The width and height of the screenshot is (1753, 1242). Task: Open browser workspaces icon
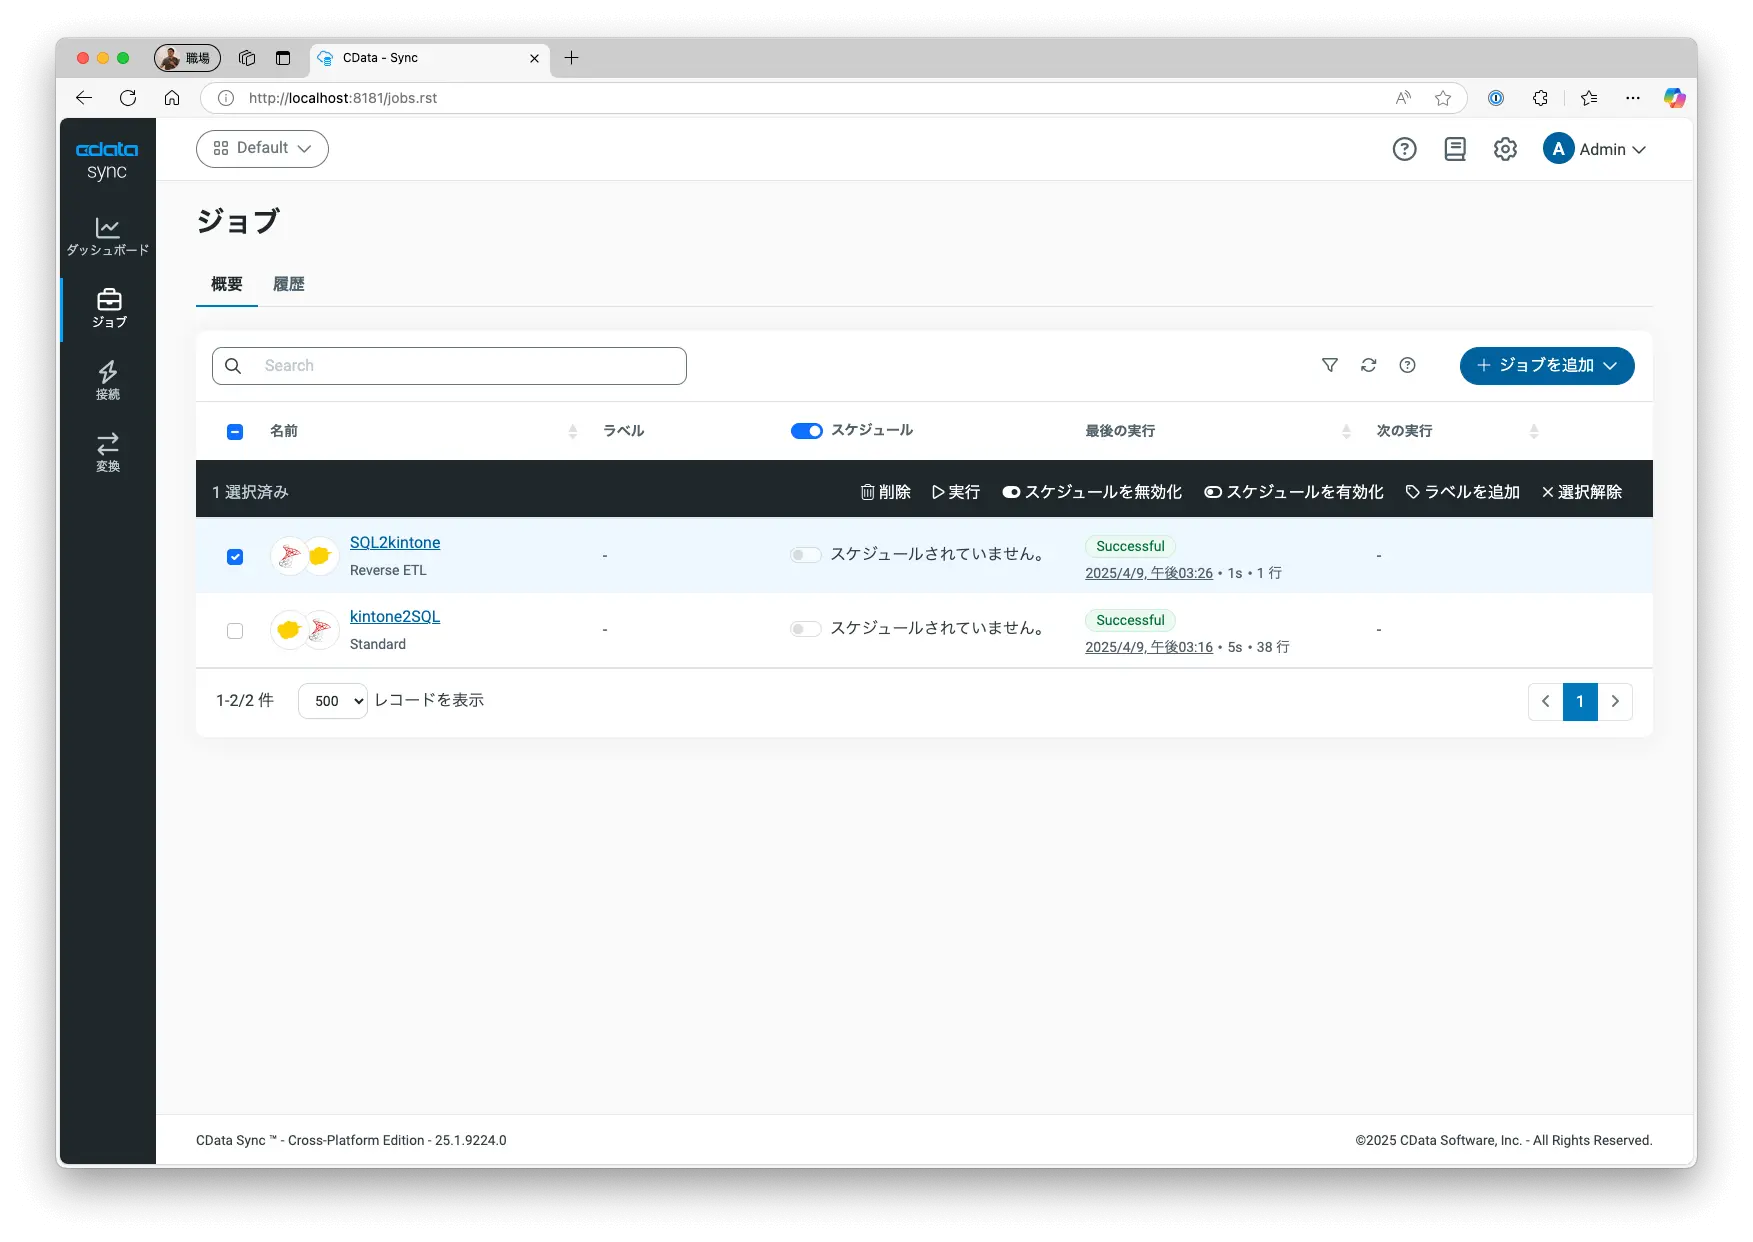(247, 58)
